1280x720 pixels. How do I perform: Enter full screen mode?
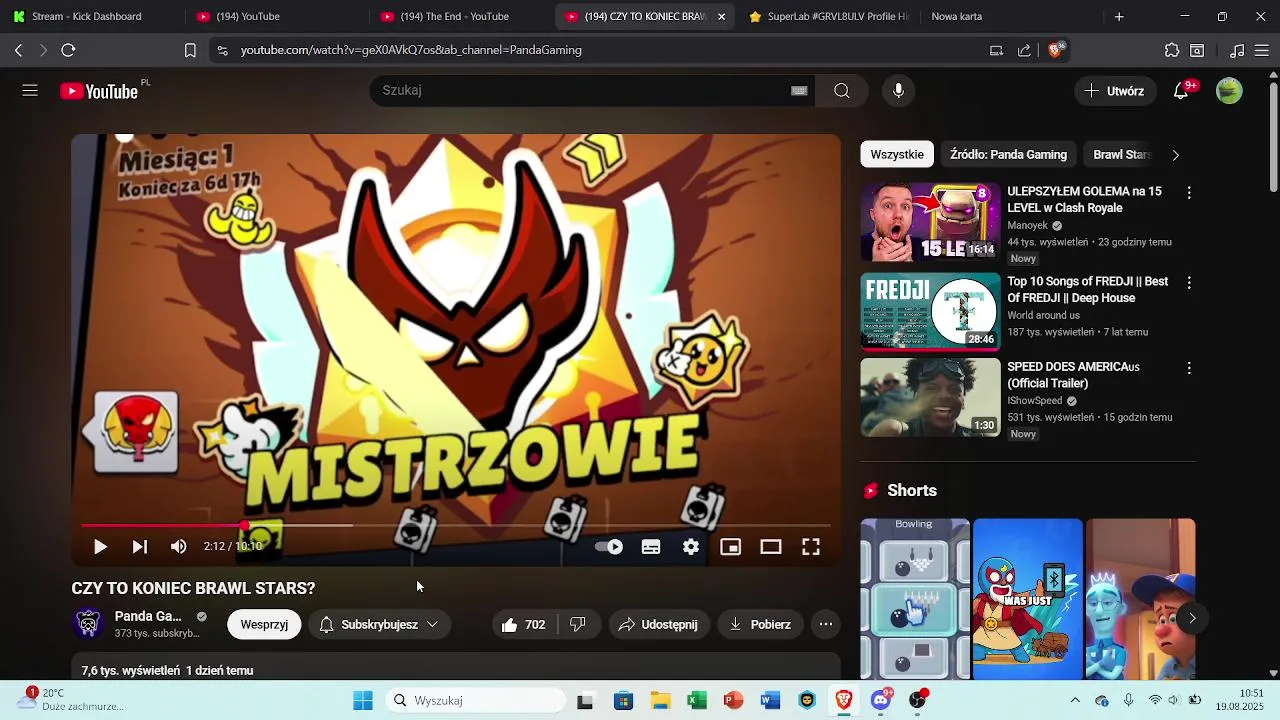click(x=811, y=547)
